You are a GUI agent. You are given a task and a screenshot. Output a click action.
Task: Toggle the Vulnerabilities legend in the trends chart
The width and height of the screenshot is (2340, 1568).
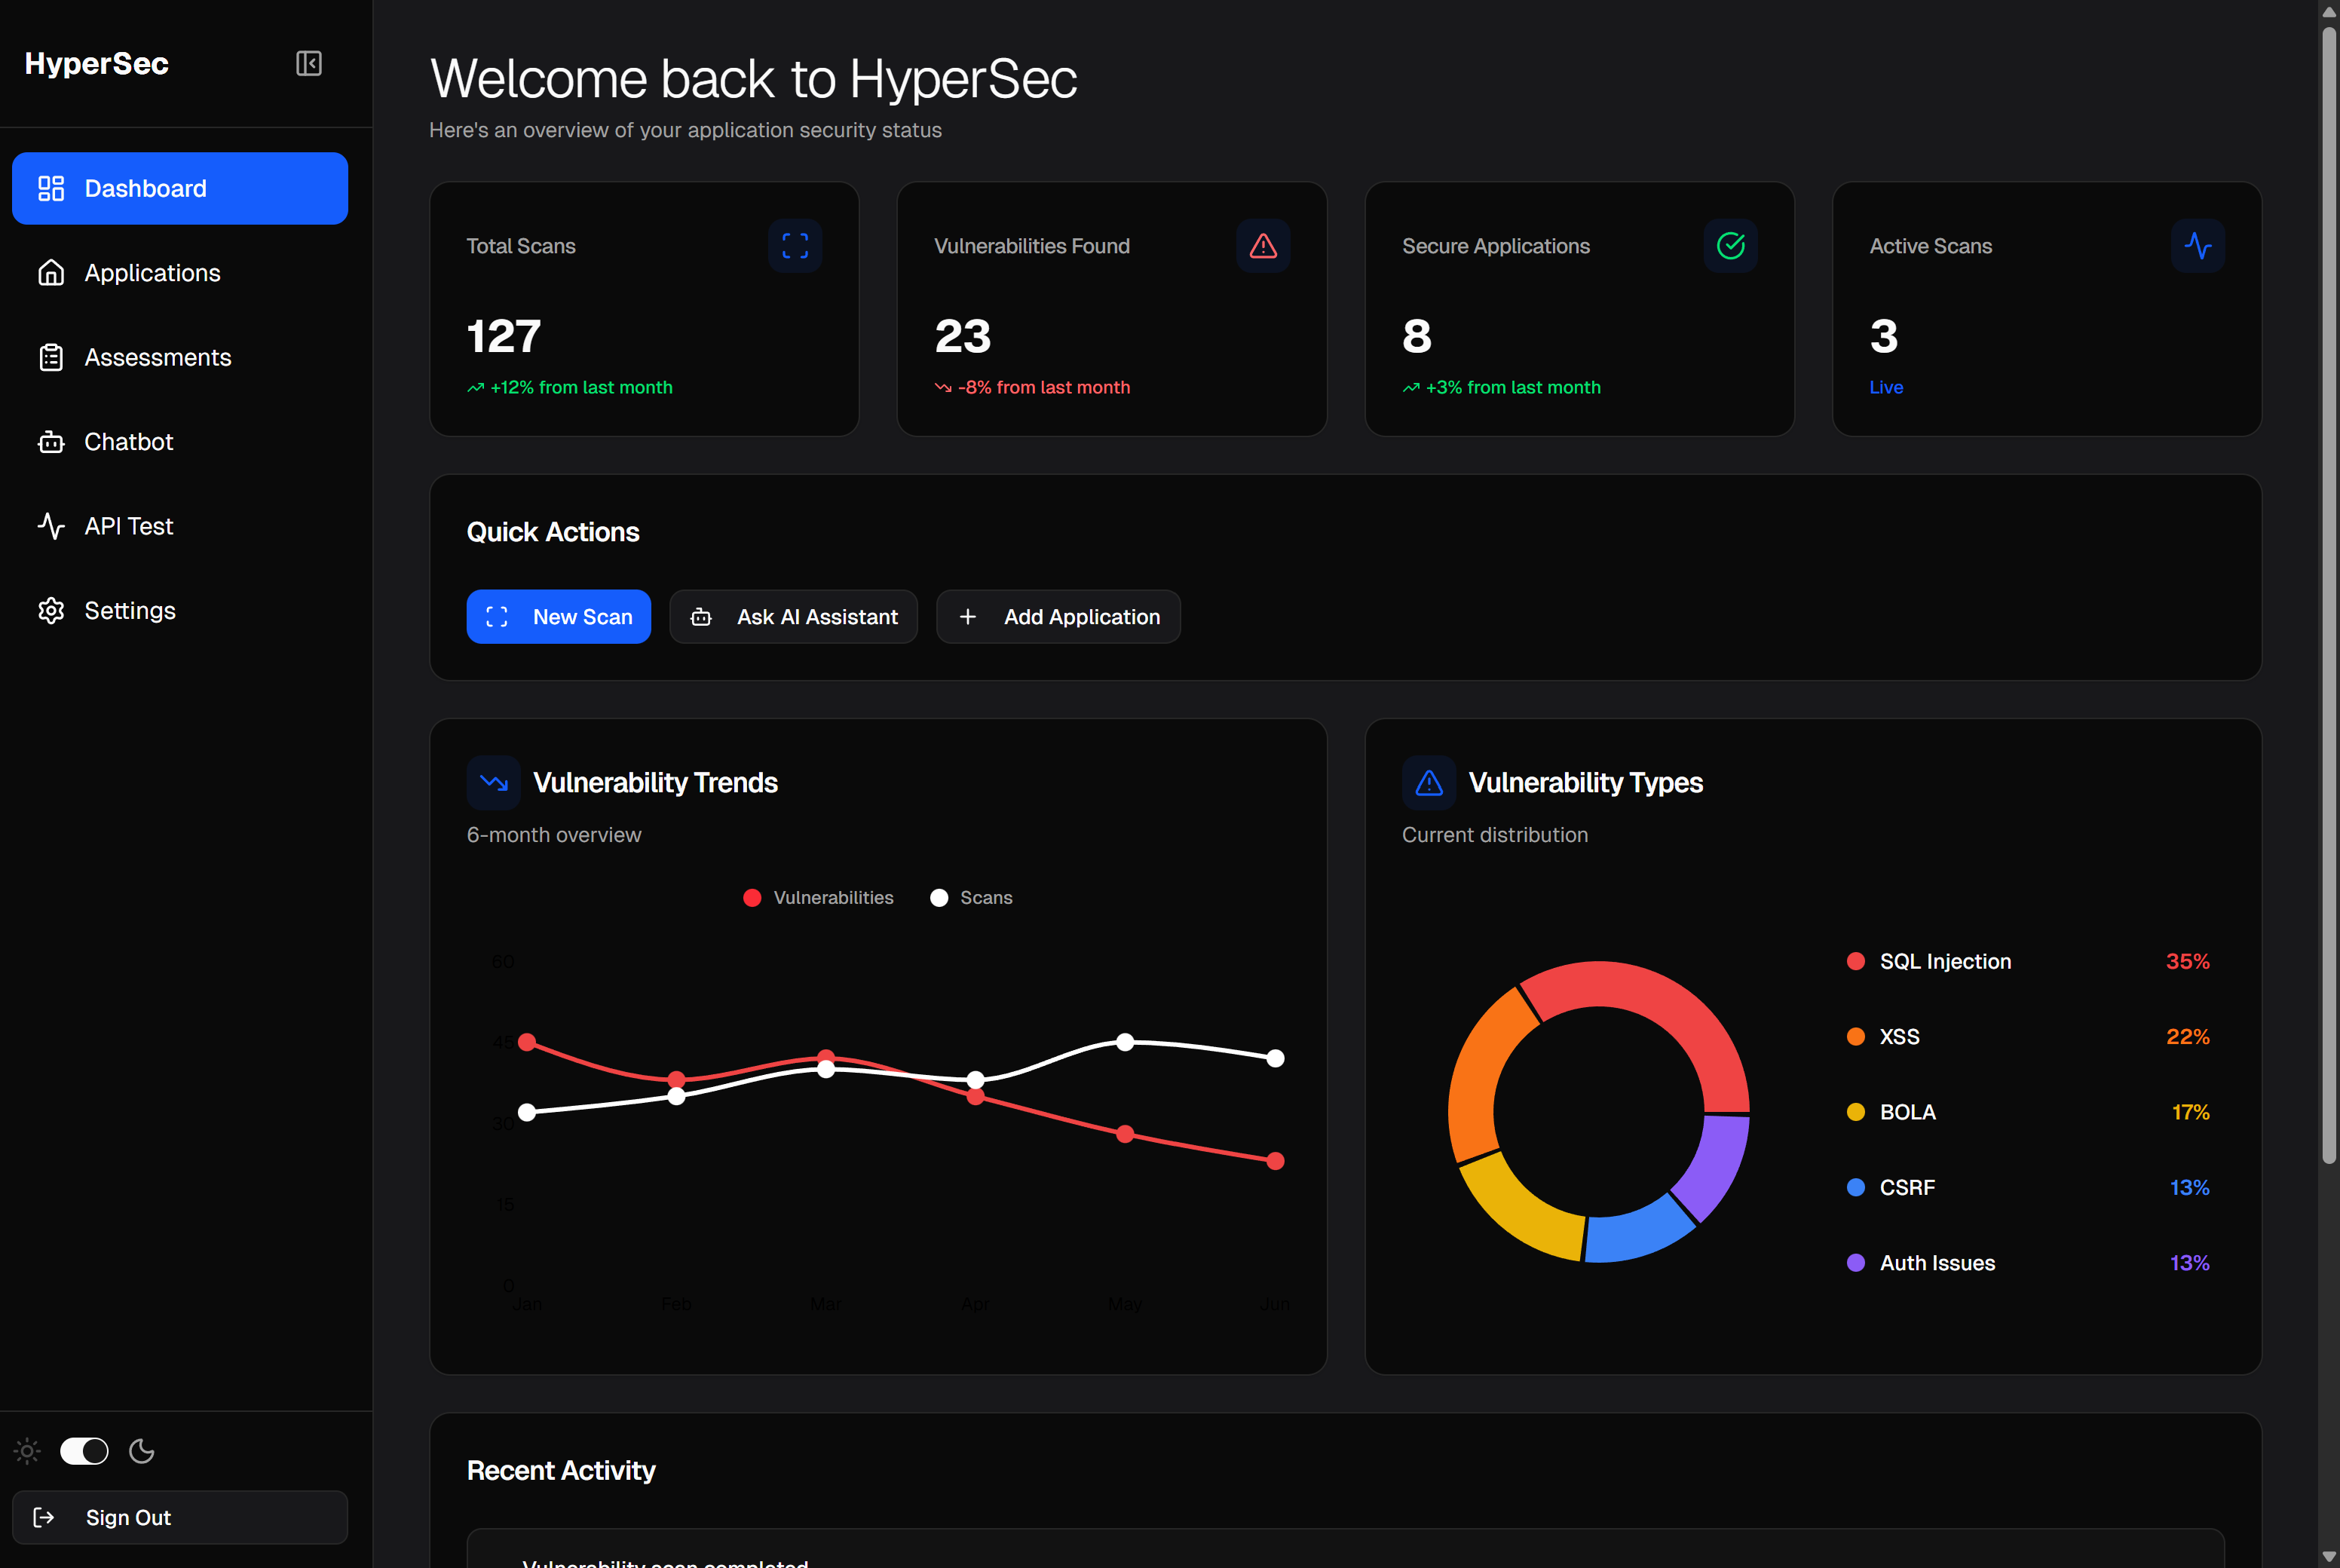(x=818, y=897)
